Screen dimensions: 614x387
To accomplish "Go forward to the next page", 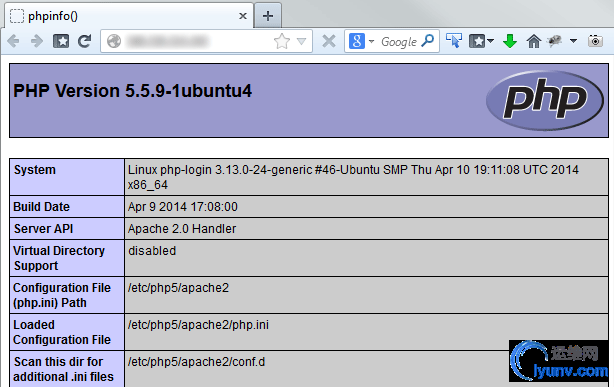I will click(x=37, y=41).
